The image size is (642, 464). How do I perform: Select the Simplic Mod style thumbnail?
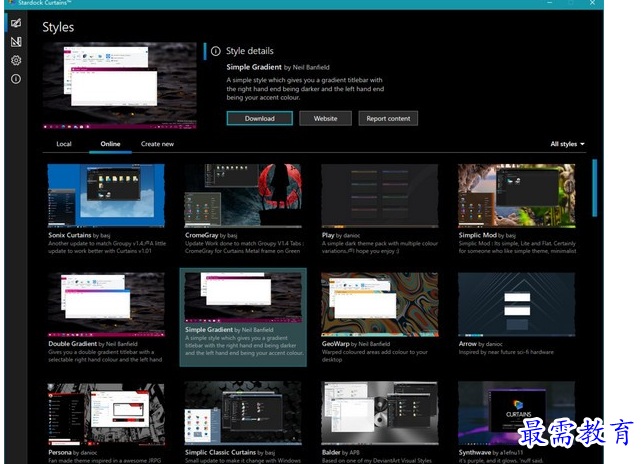(x=517, y=195)
